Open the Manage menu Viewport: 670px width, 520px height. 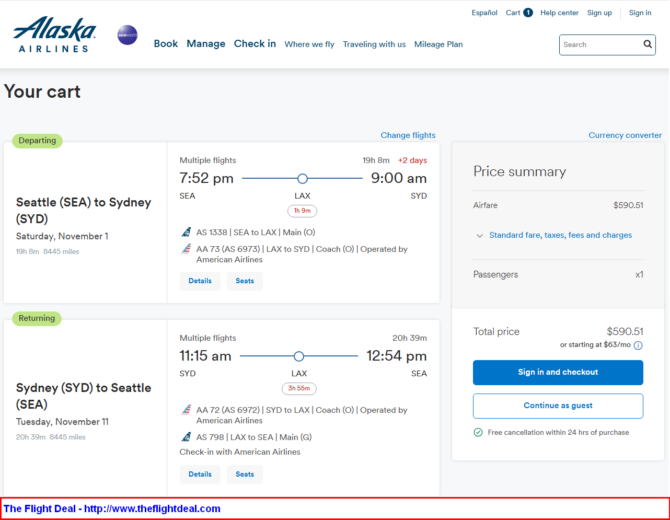coord(206,44)
